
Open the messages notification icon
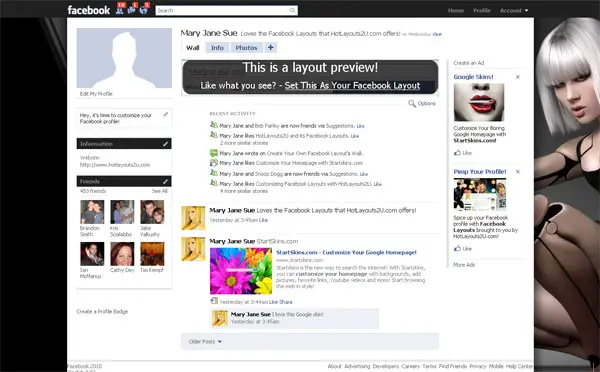[x=131, y=10]
